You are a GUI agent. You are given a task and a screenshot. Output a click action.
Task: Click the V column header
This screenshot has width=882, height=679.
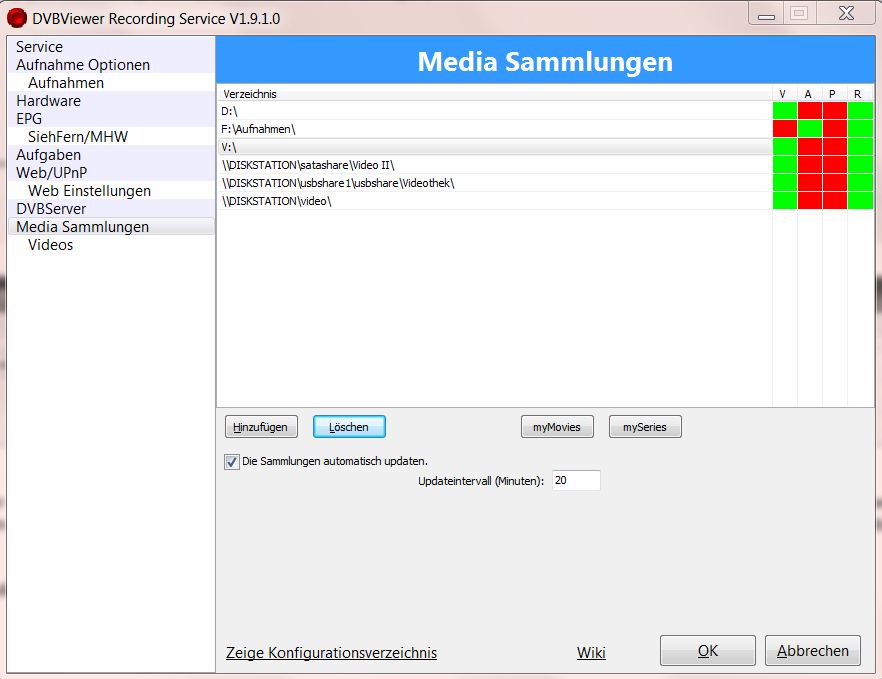click(785, 93)
